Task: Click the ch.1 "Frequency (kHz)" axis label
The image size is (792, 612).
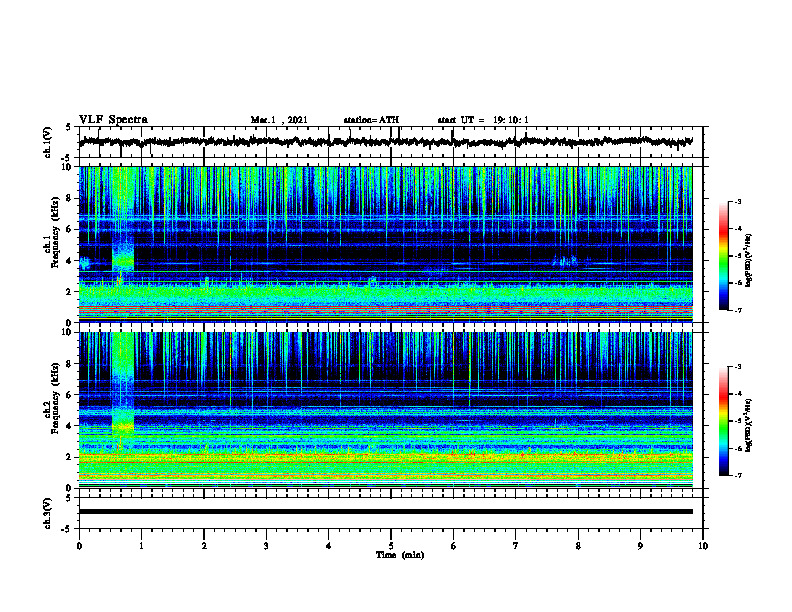Action: point(55,233)
